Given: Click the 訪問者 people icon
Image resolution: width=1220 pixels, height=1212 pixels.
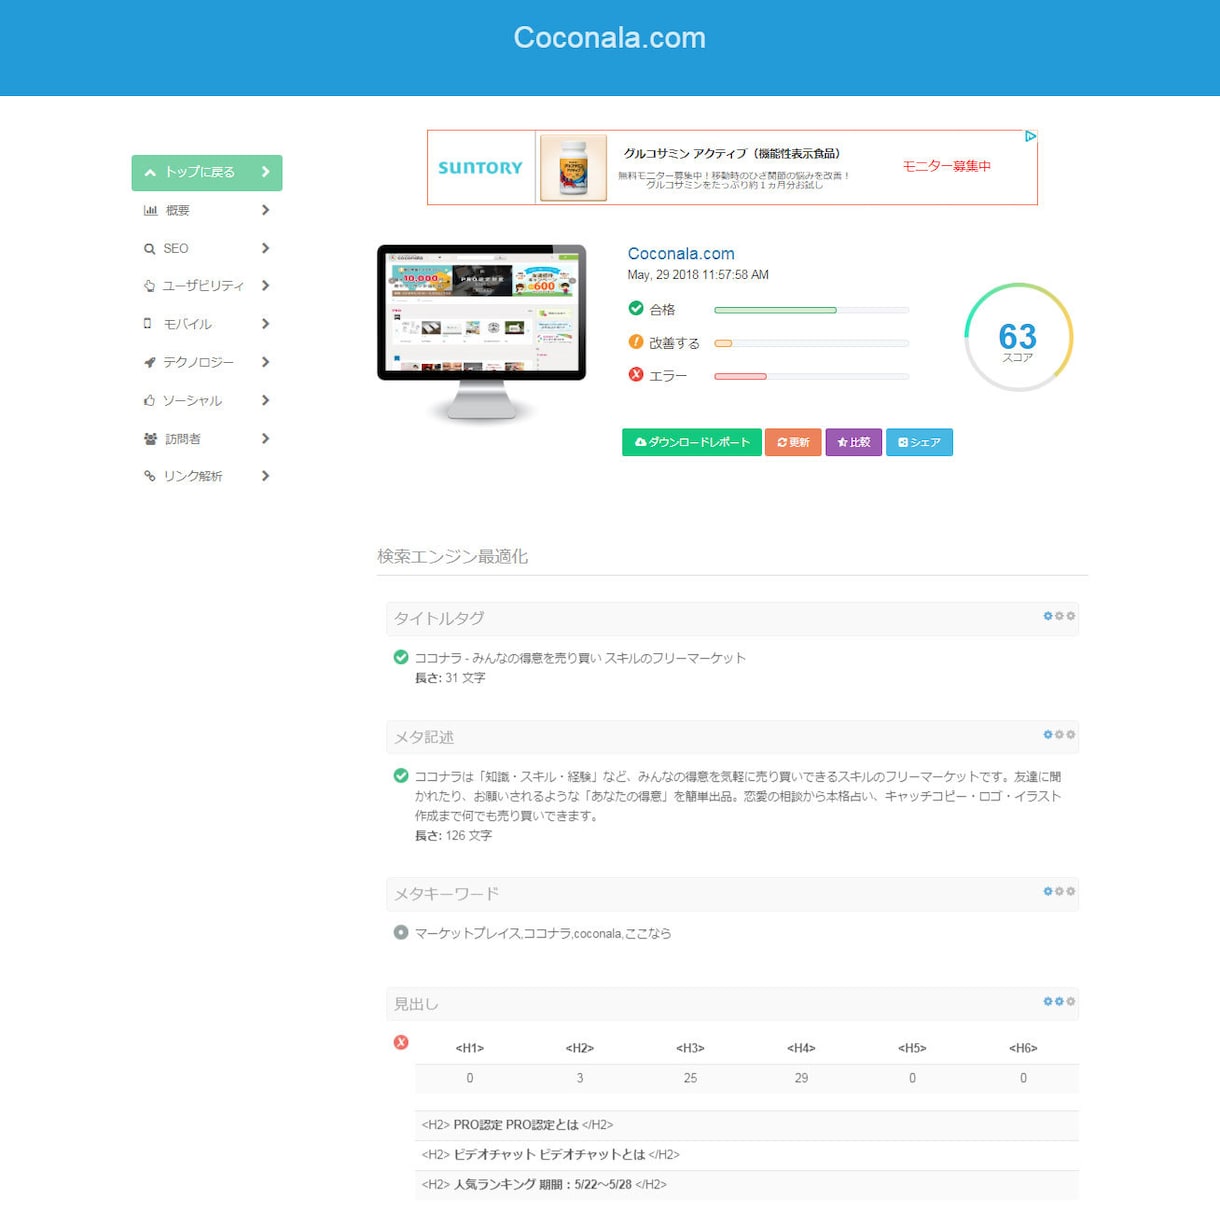Looking at the screenshot, I should (150, 439).
